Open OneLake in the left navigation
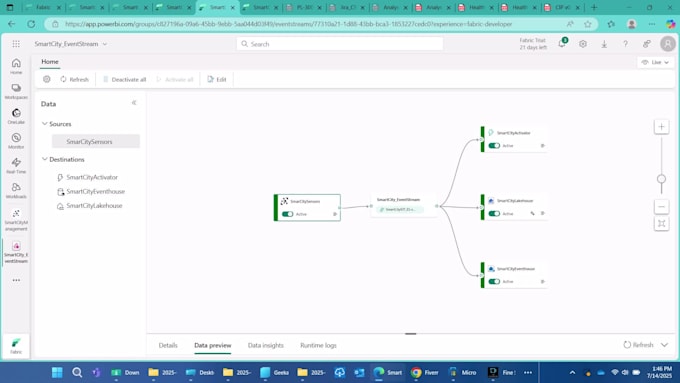Viewport: 680px width, 383px height. pyautogui.click(x=16, y=116)
